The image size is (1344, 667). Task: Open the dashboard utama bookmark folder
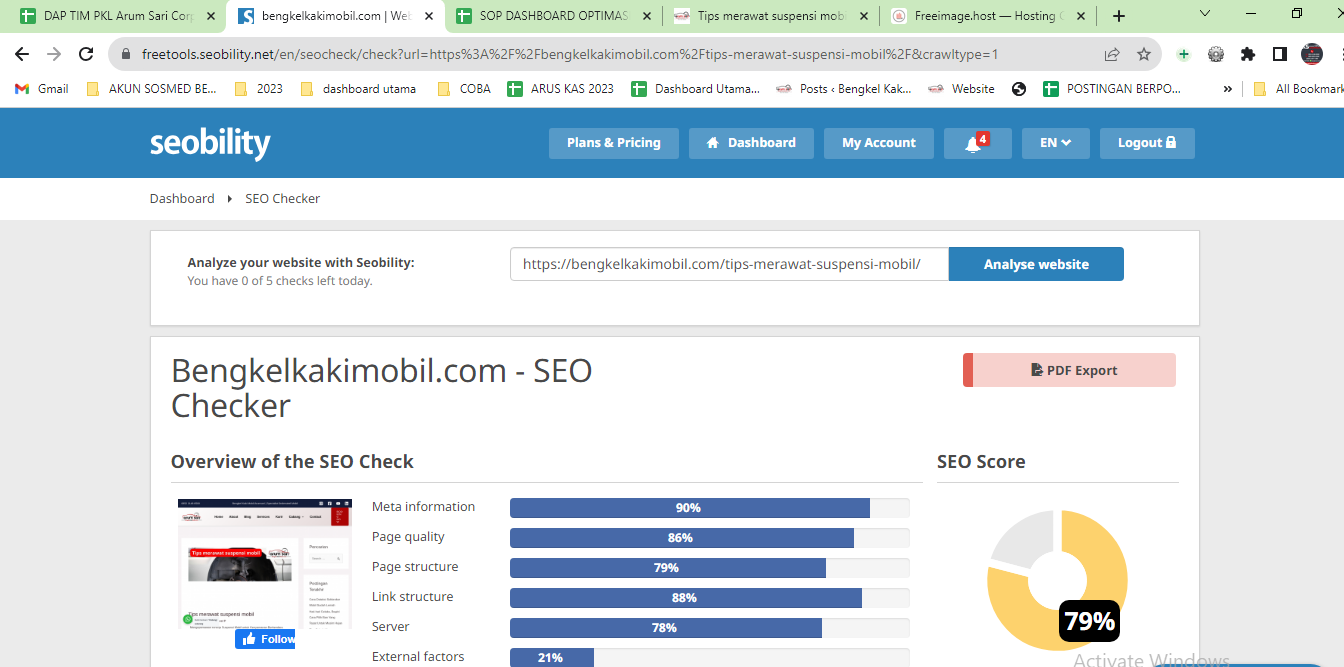[x=358, y=88]
